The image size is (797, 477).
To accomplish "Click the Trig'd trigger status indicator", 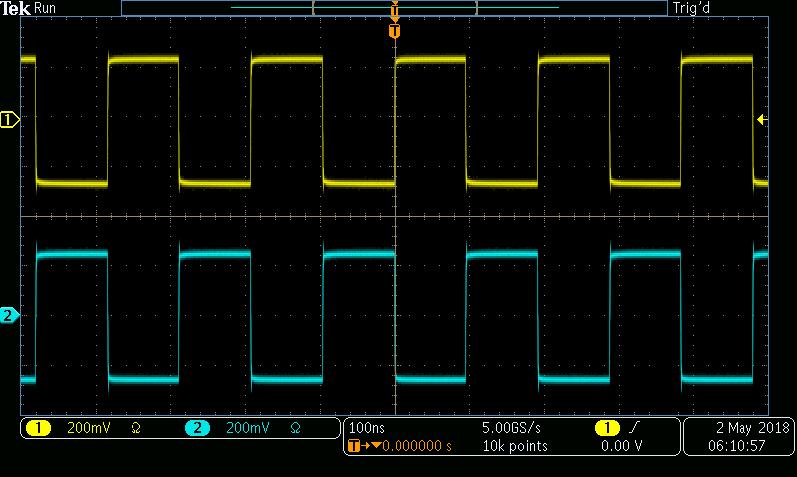I will 692,8.
